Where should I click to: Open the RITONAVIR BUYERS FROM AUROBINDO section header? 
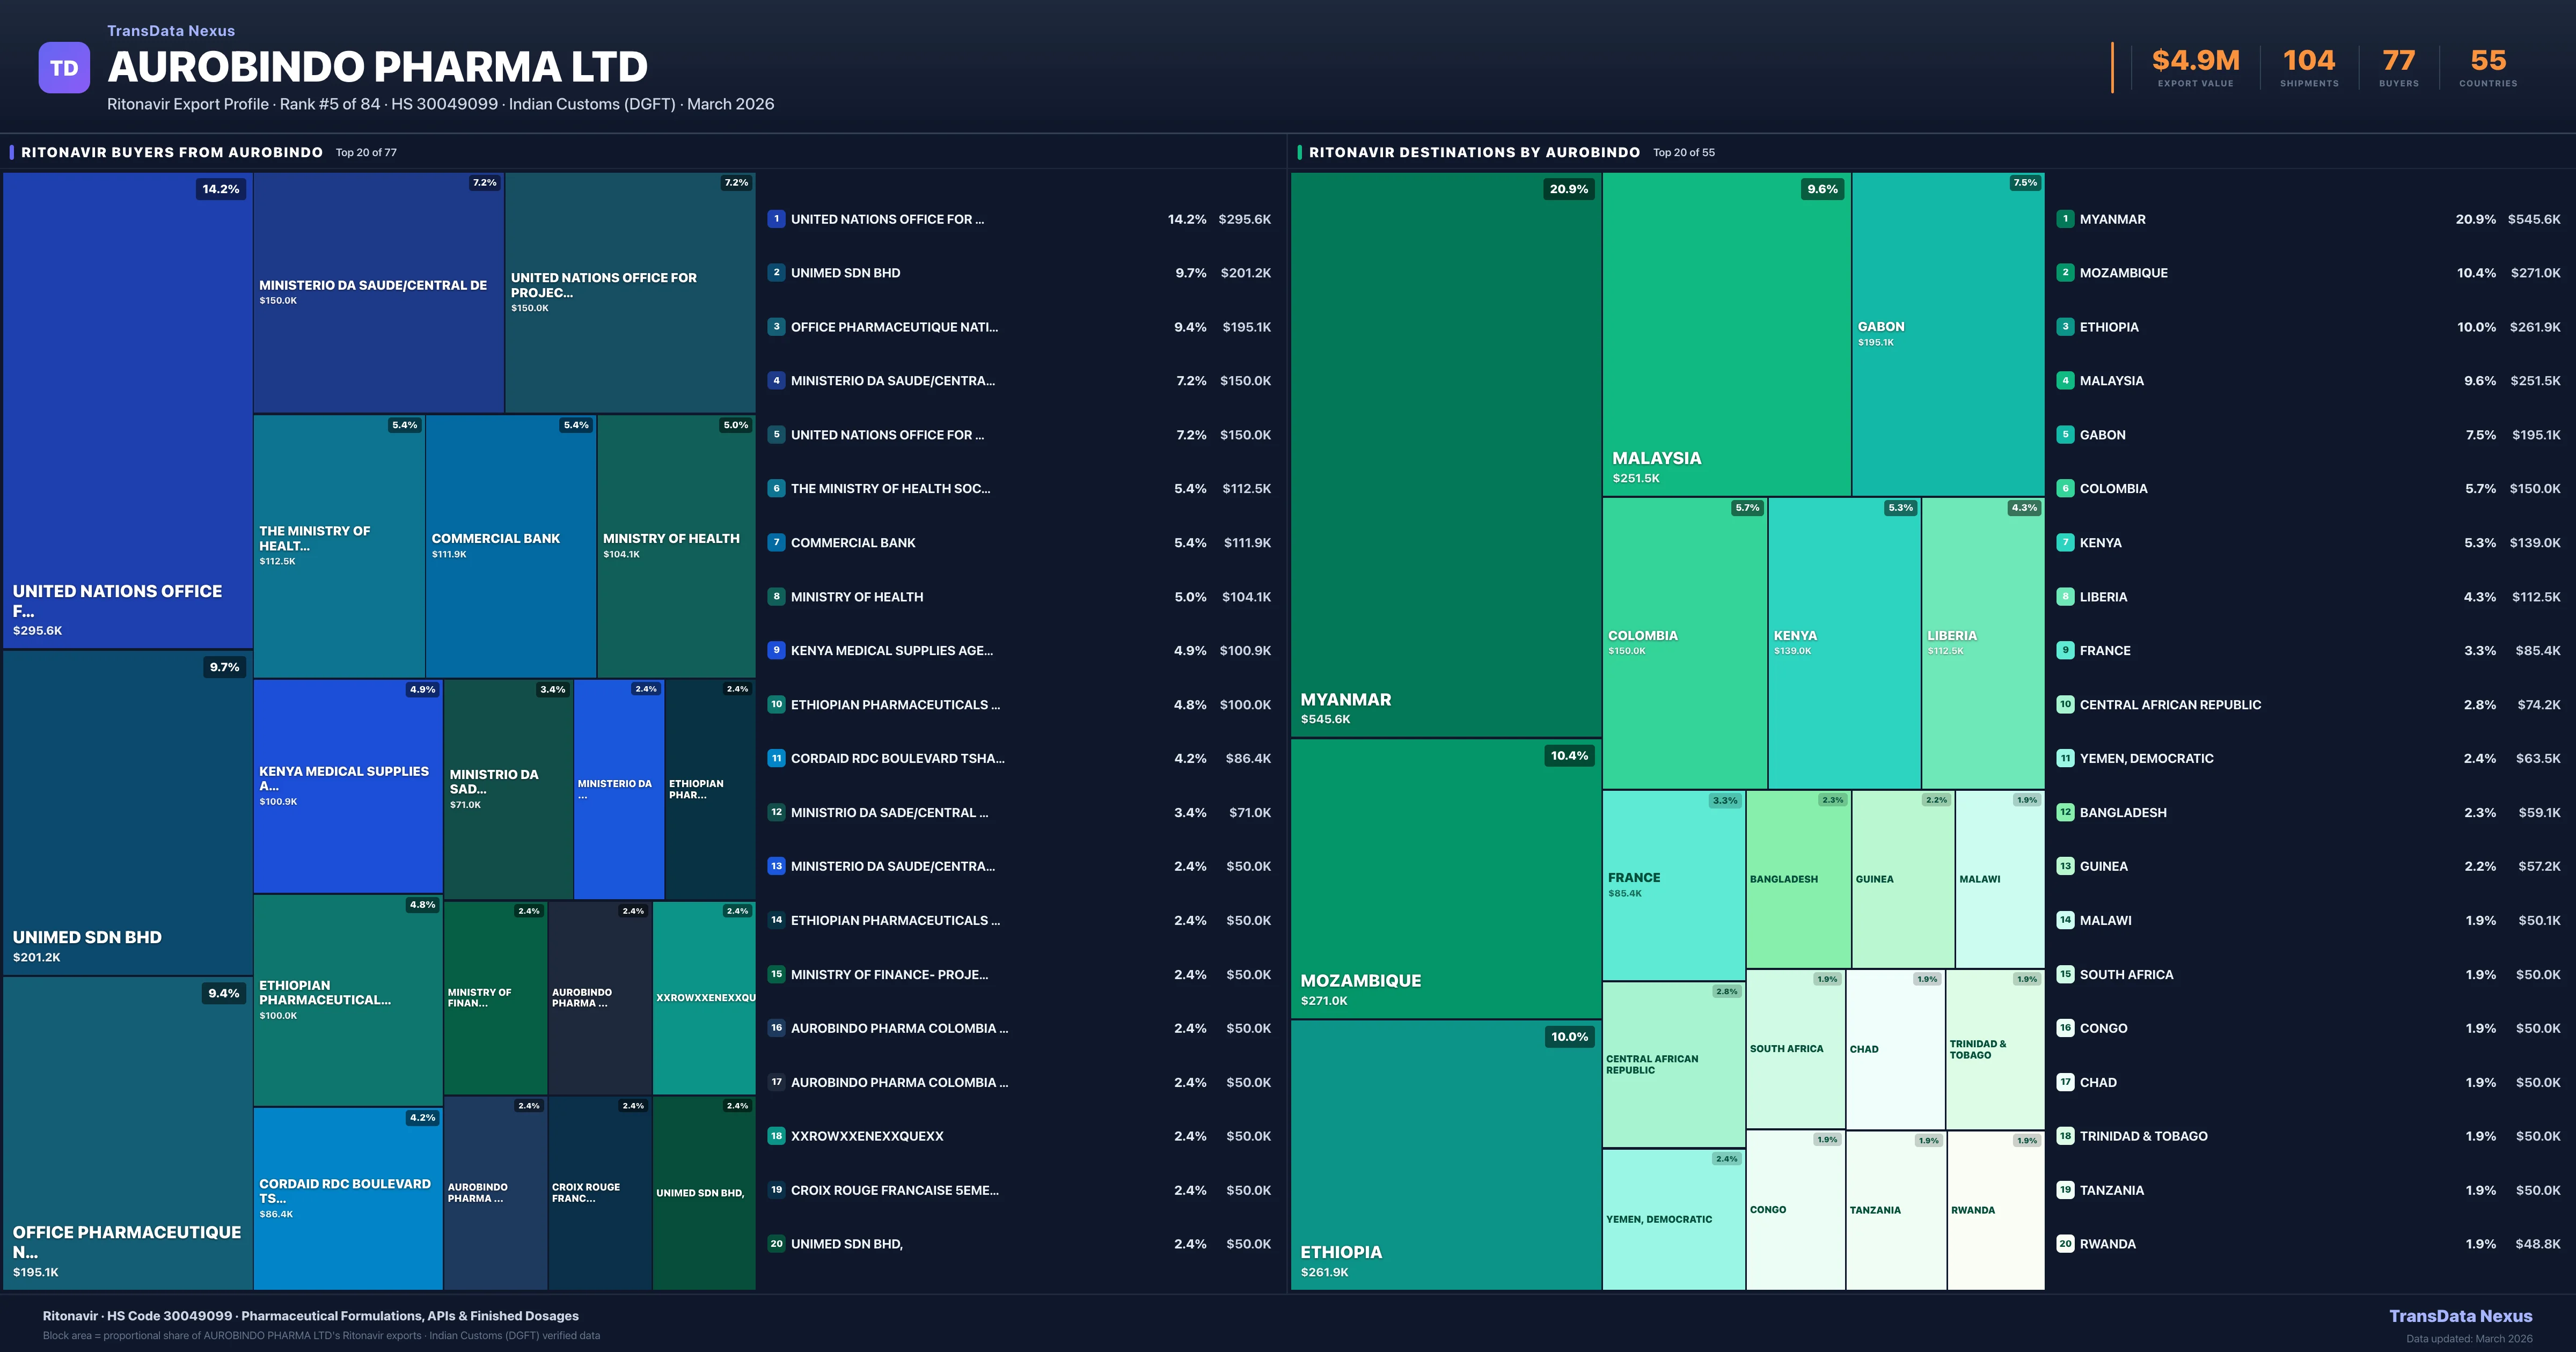point(170,152)
